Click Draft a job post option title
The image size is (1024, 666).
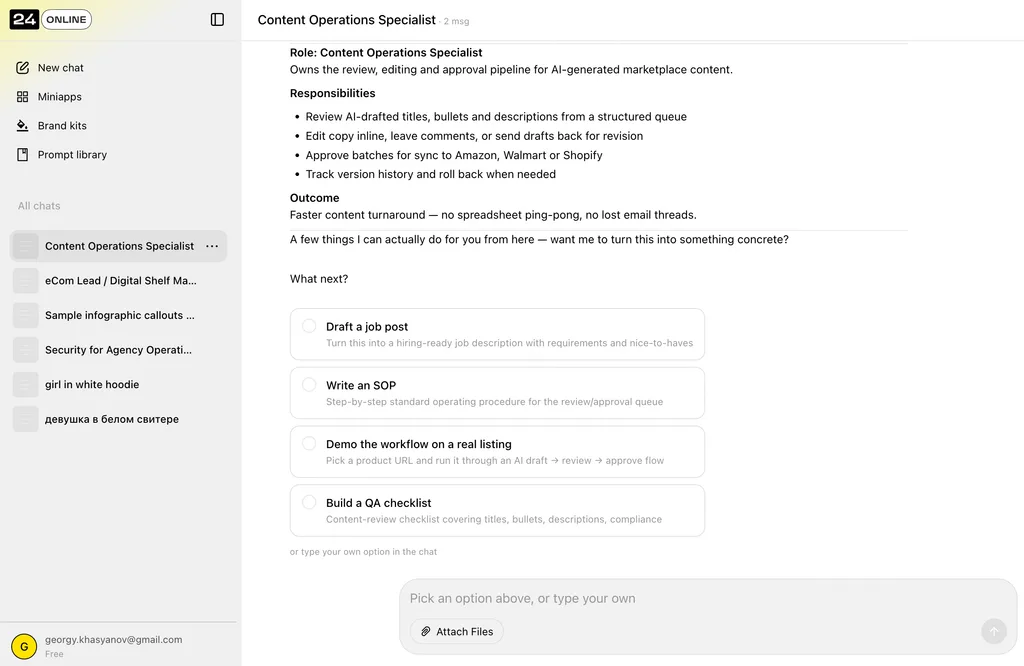click(x=367, y=326)
